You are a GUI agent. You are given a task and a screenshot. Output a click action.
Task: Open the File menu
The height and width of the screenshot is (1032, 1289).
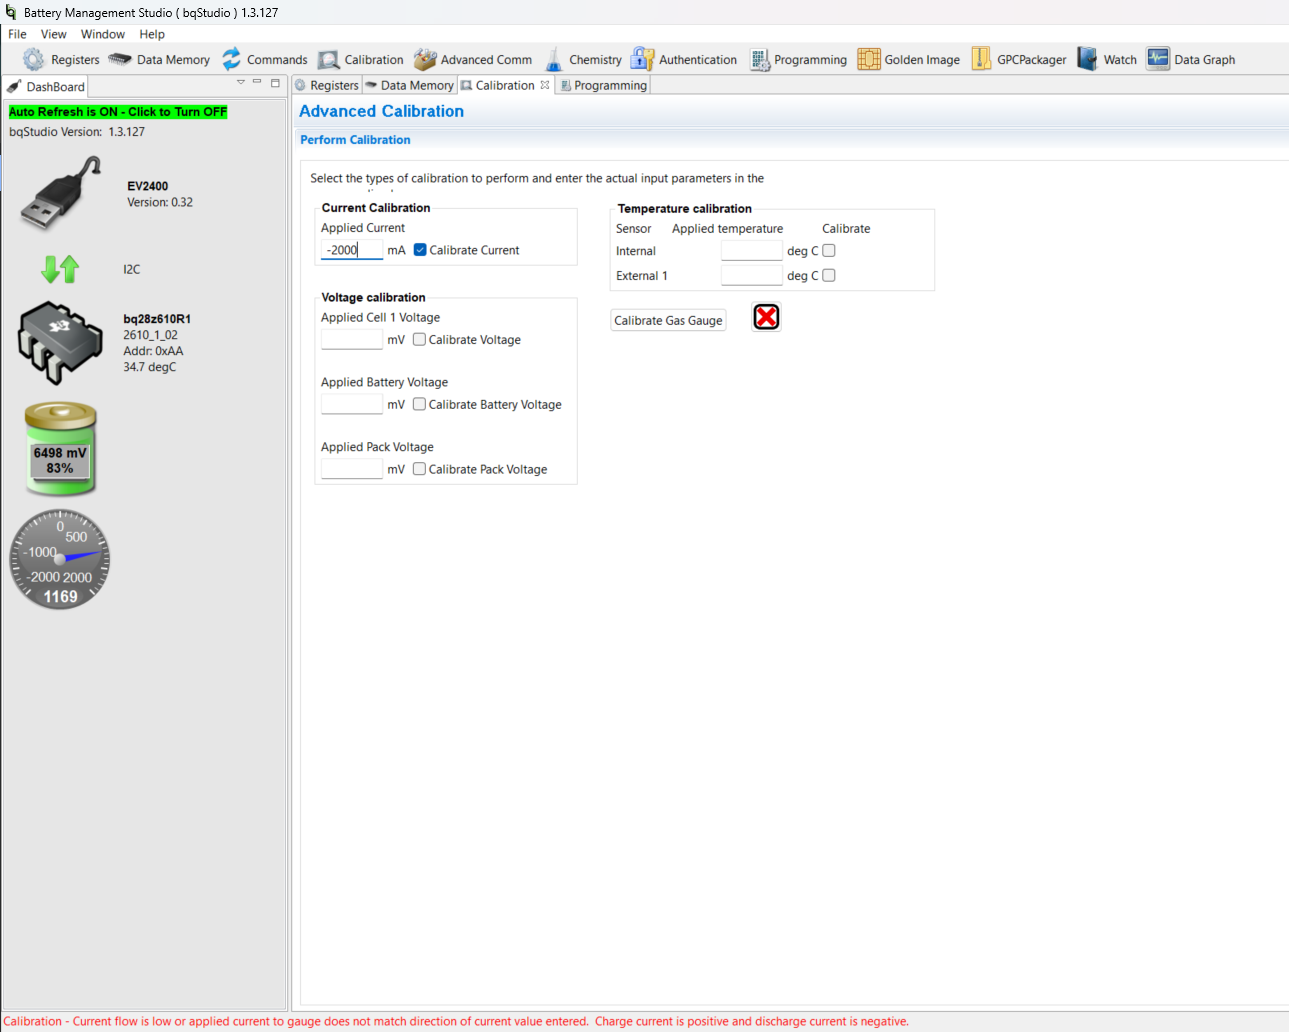coord(18,34)
